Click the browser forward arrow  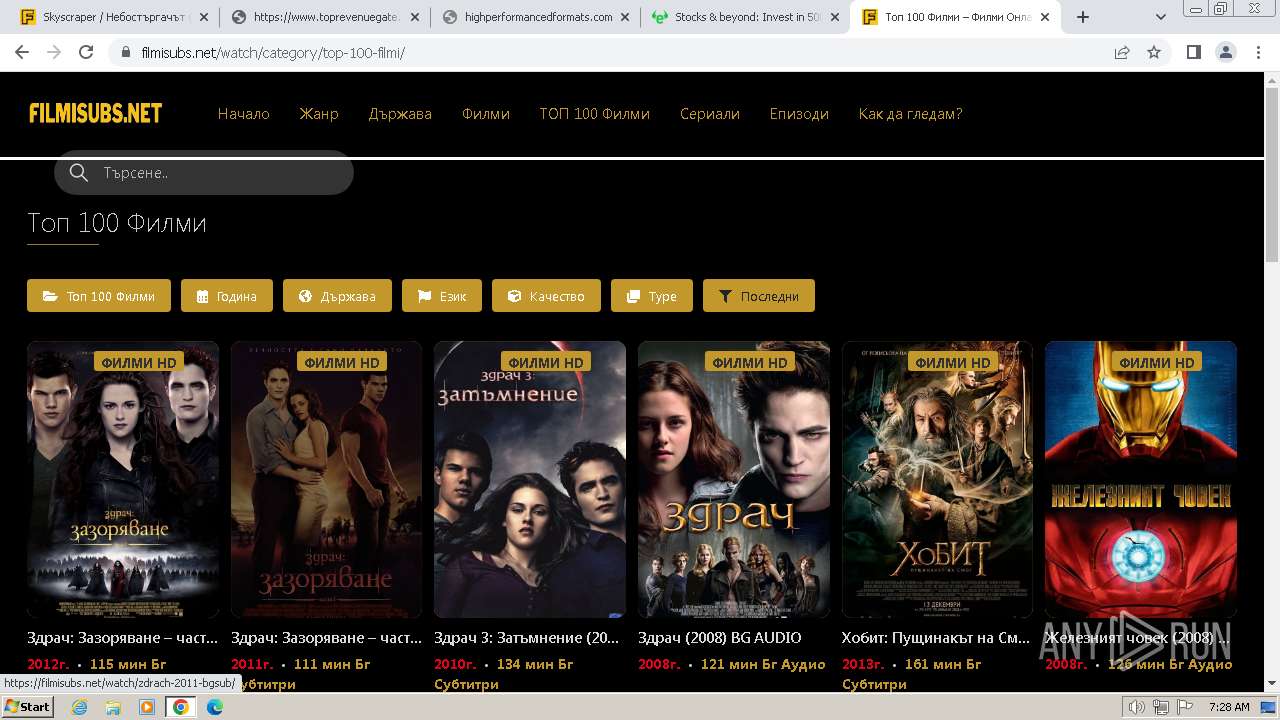click(54, 53)
